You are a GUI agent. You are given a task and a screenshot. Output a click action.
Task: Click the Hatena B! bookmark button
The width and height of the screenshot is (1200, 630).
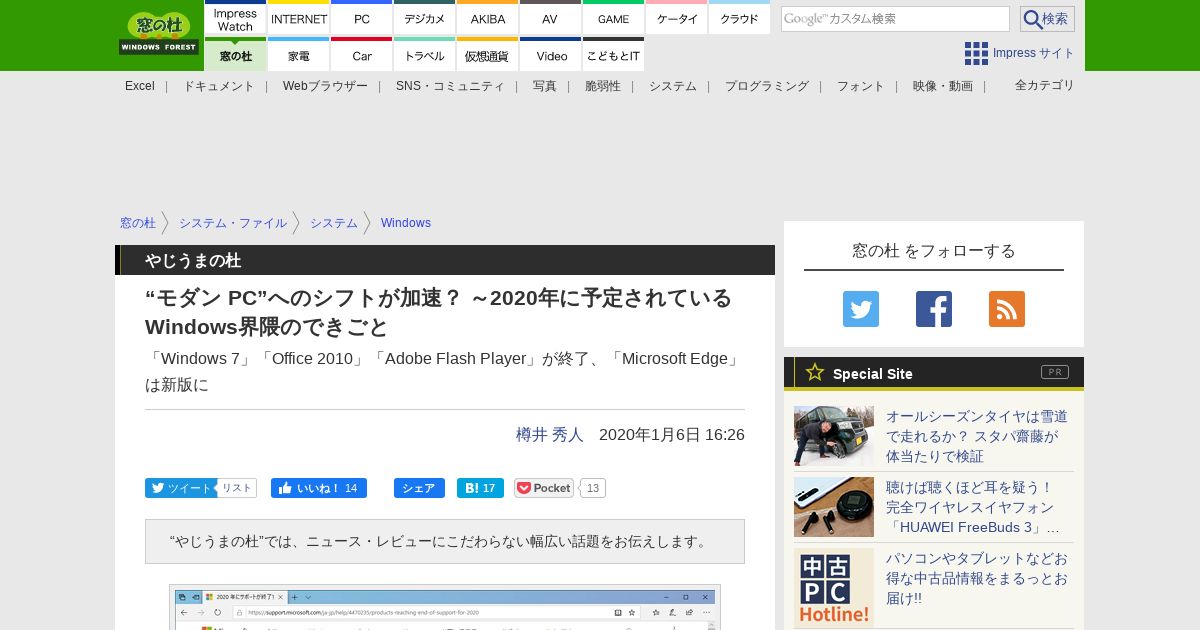pyautogui.click(x=480, y=488)
